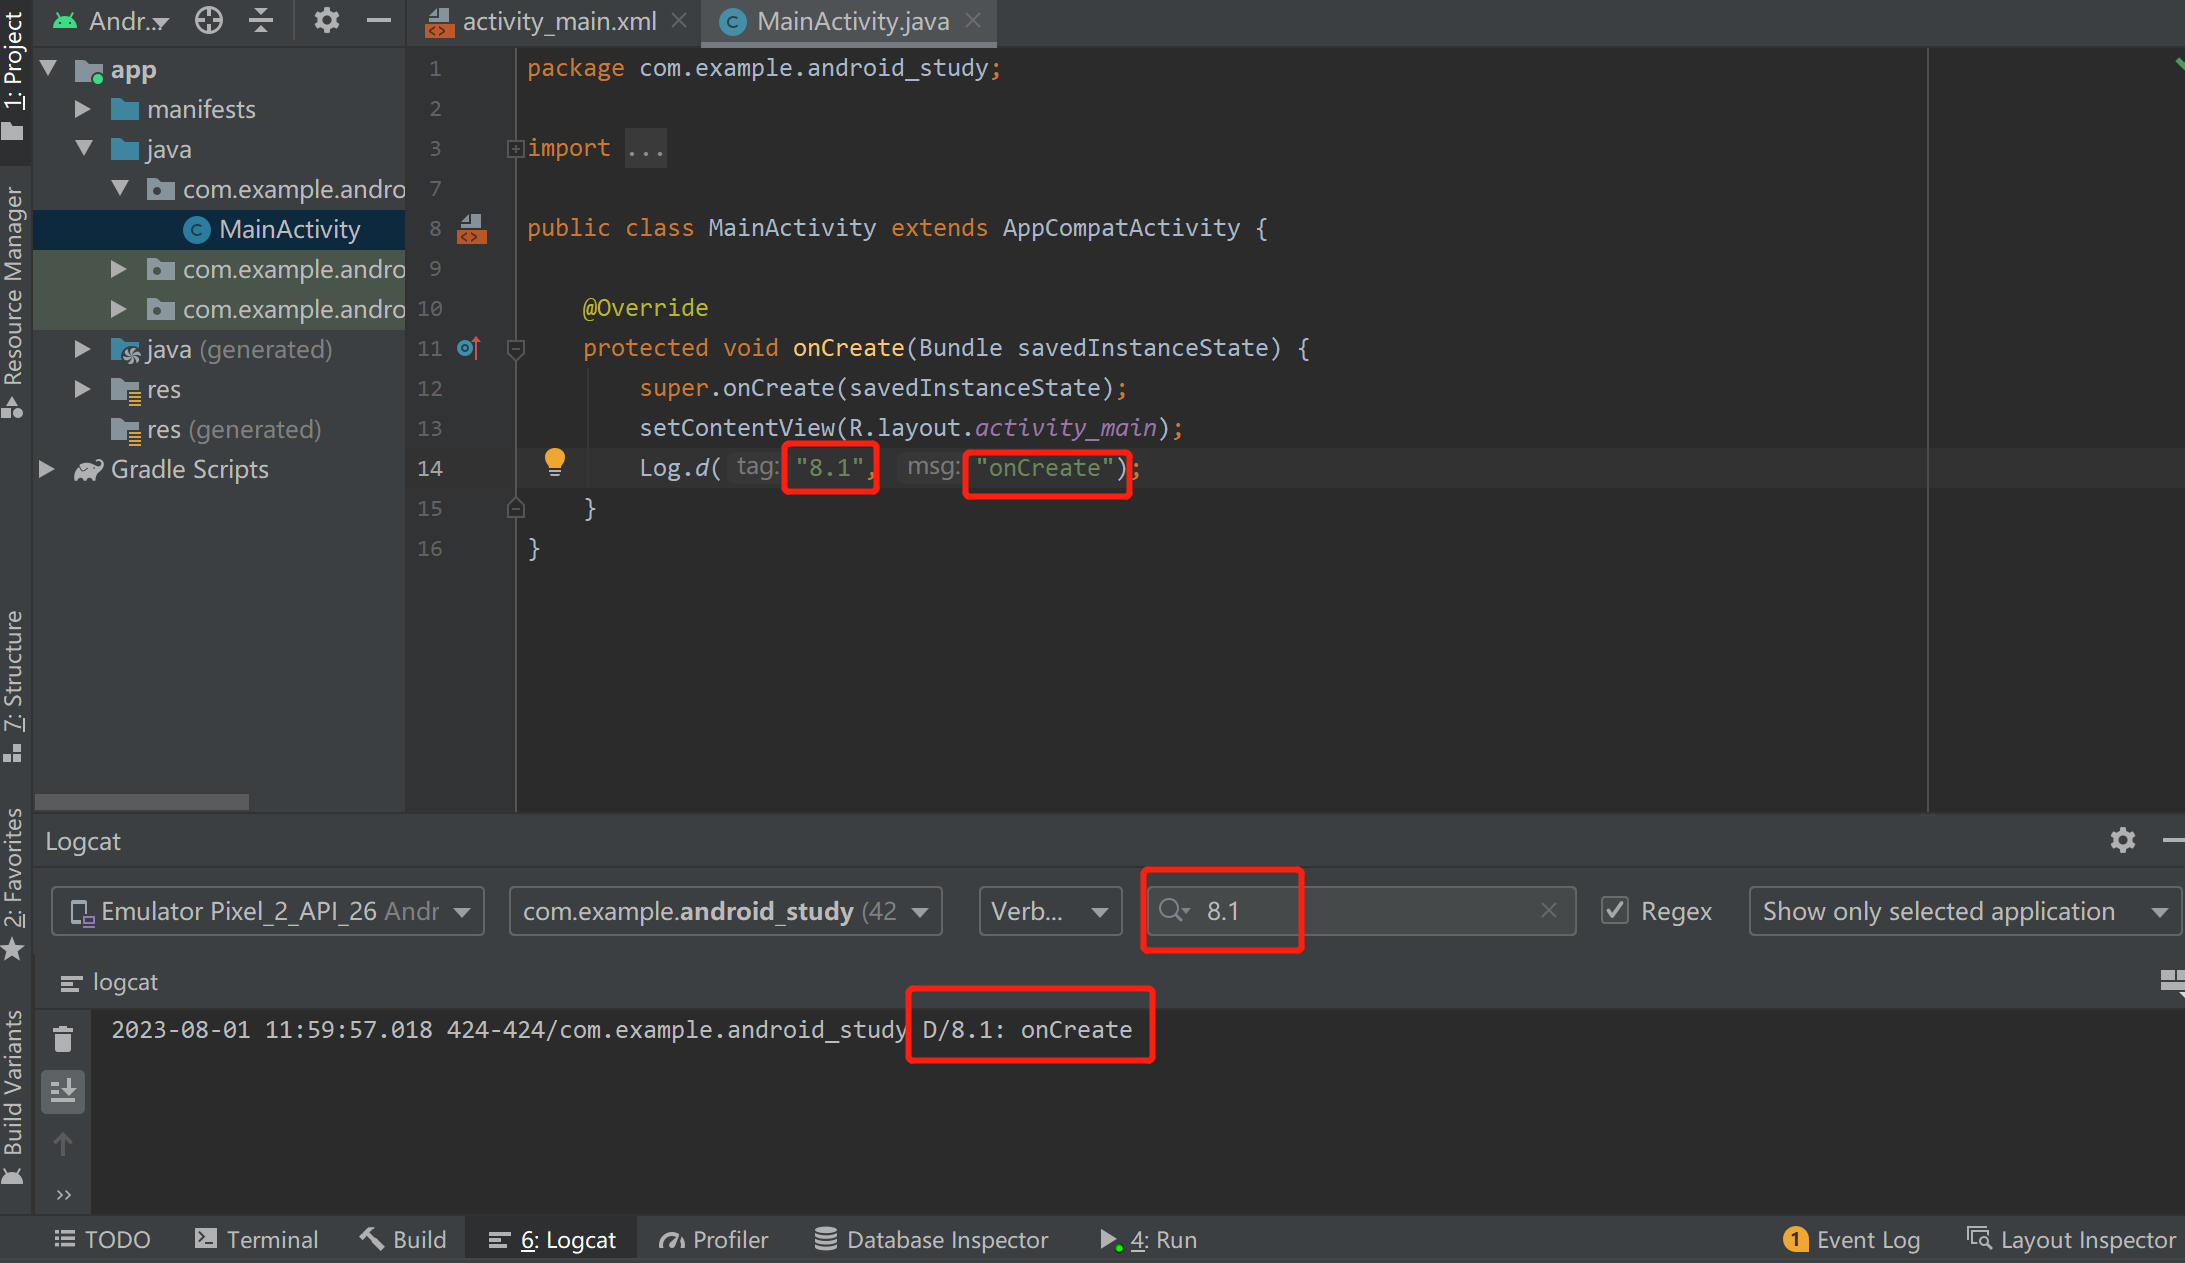The image size is (2185, 1263).
Task: Open Layout Inspector
Action: pyautogui.click(x=2071, y=1239)
